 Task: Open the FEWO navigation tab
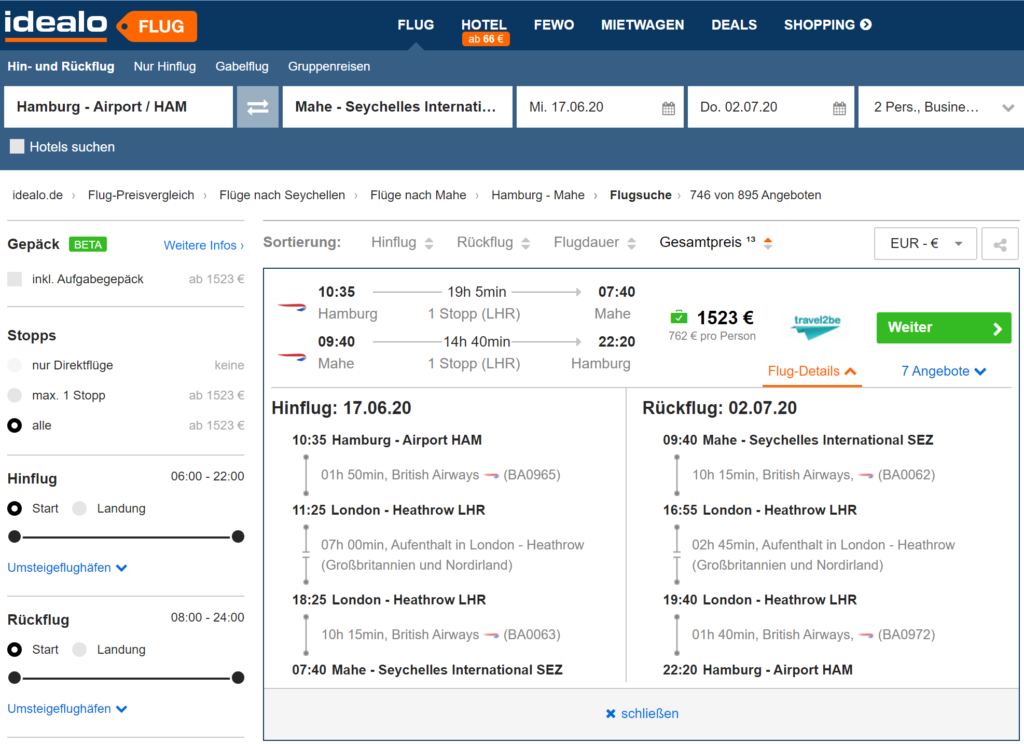pos(554,25)
